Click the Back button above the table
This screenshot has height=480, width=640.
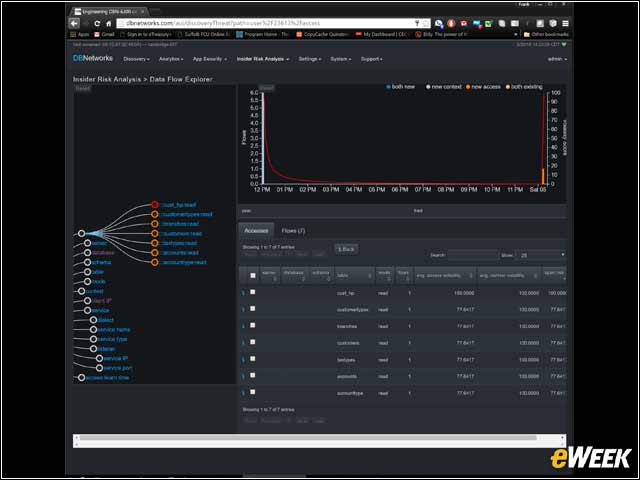pyautogui.click(x=346, y=249)
